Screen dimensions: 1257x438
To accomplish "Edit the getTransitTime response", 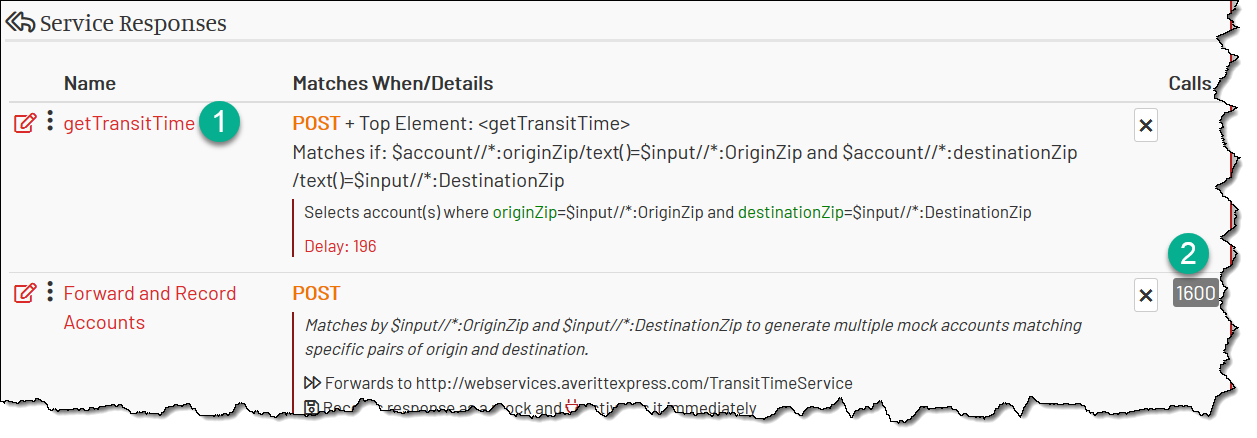I will [25, 124].
